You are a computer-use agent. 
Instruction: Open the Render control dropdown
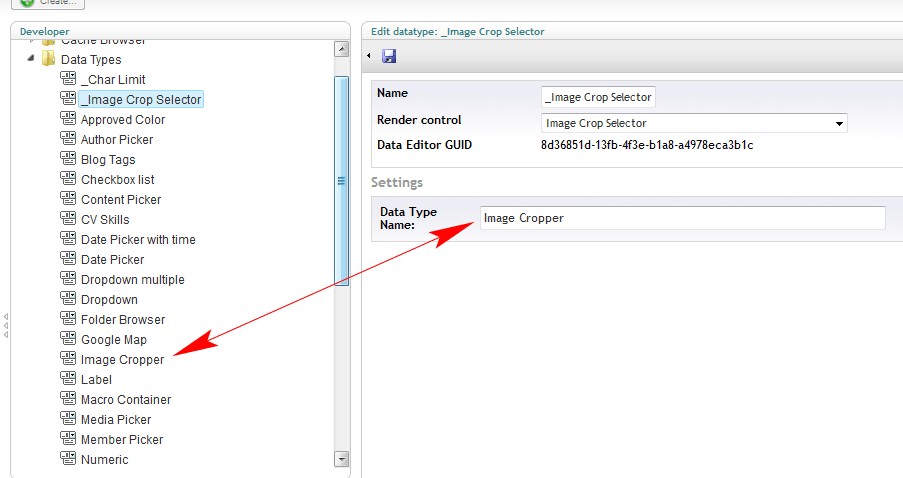tap(694, 123)
